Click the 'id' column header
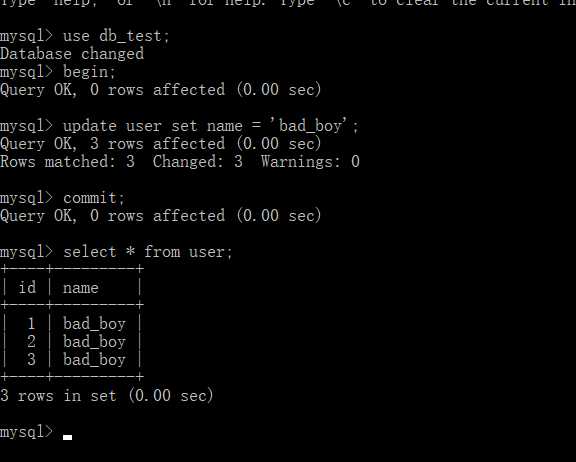 [x=28, y=288]
